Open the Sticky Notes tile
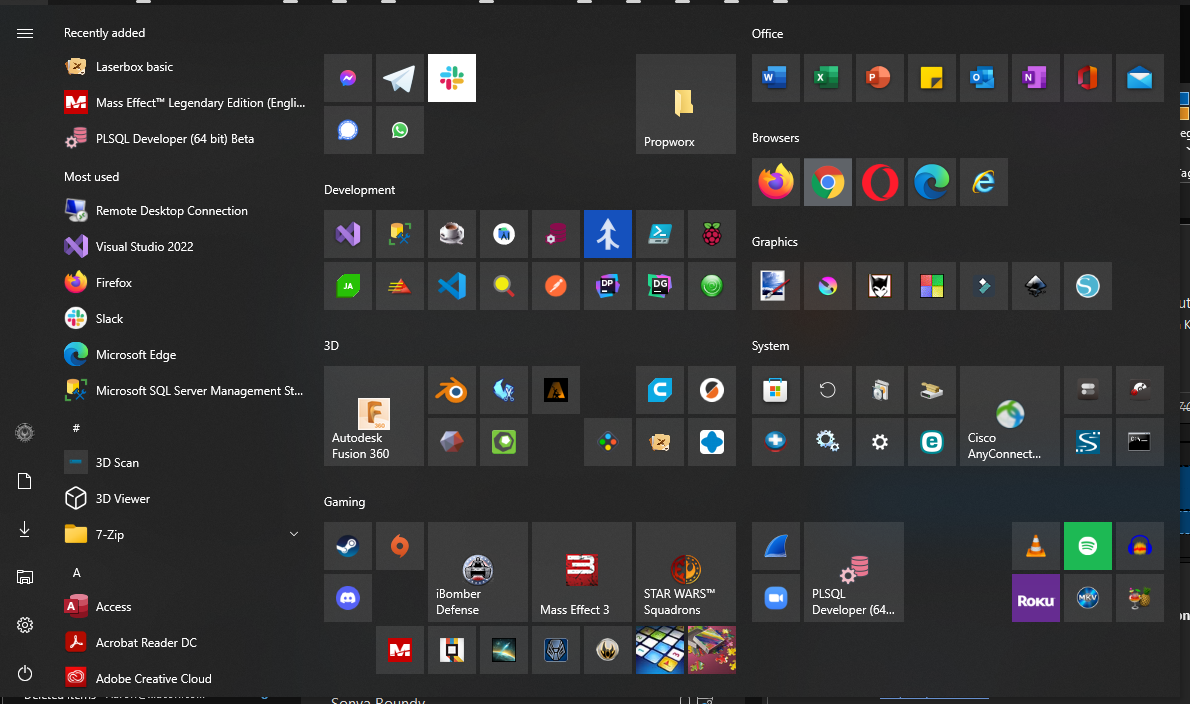Screen dimensions: 1190x704 (931, 77)
